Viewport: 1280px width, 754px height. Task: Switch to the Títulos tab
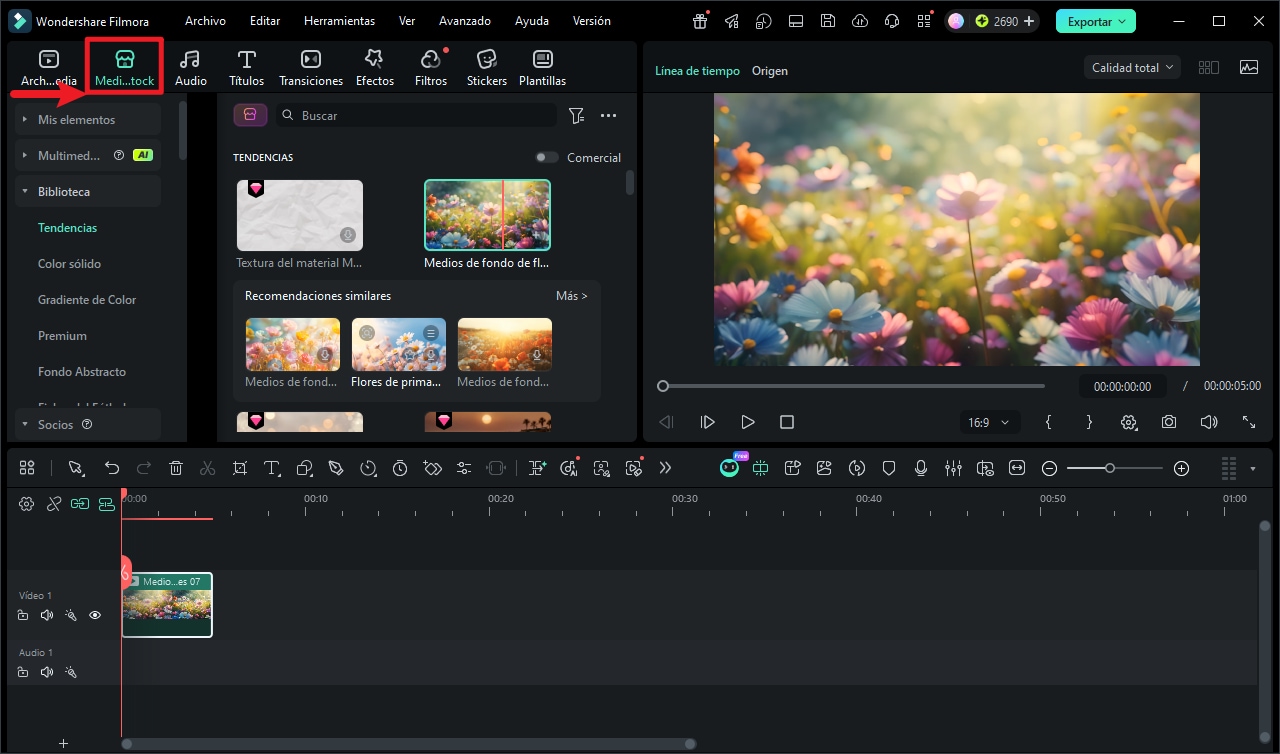click(246, 67)
